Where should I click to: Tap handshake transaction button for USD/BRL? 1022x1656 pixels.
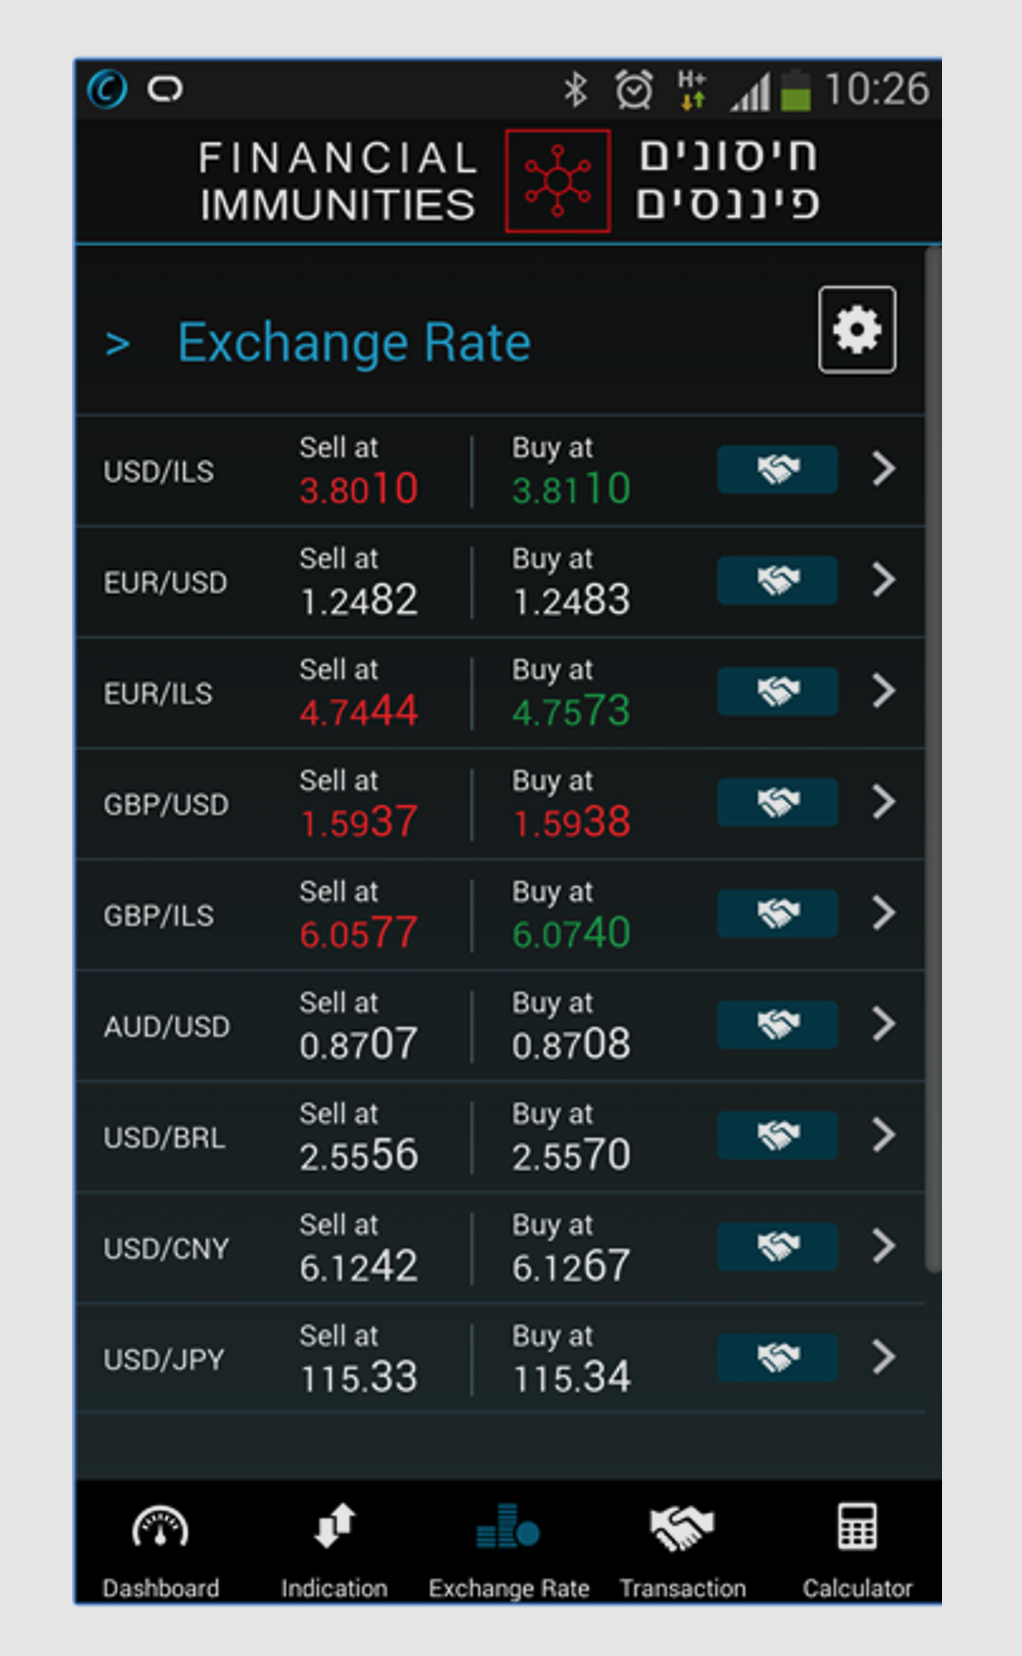pos(777,1135)
